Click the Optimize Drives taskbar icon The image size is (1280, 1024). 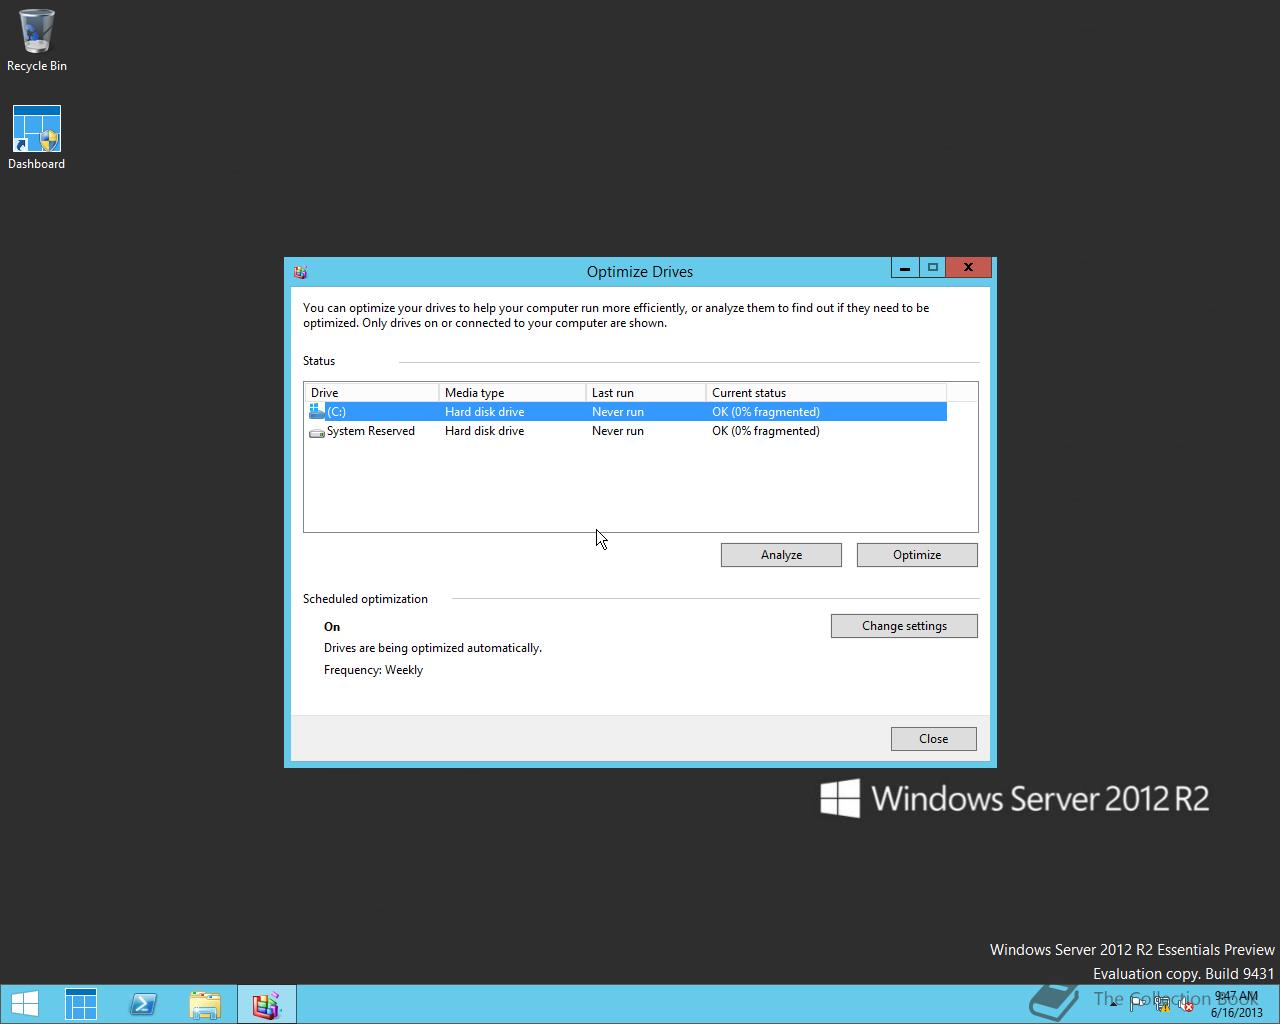266,1004
